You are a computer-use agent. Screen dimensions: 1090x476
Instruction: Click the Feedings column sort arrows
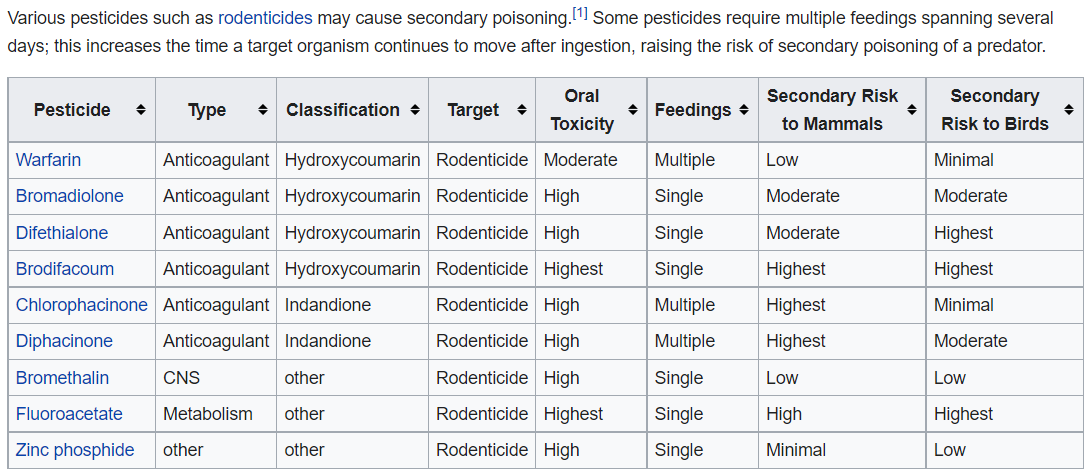point(744,110)
